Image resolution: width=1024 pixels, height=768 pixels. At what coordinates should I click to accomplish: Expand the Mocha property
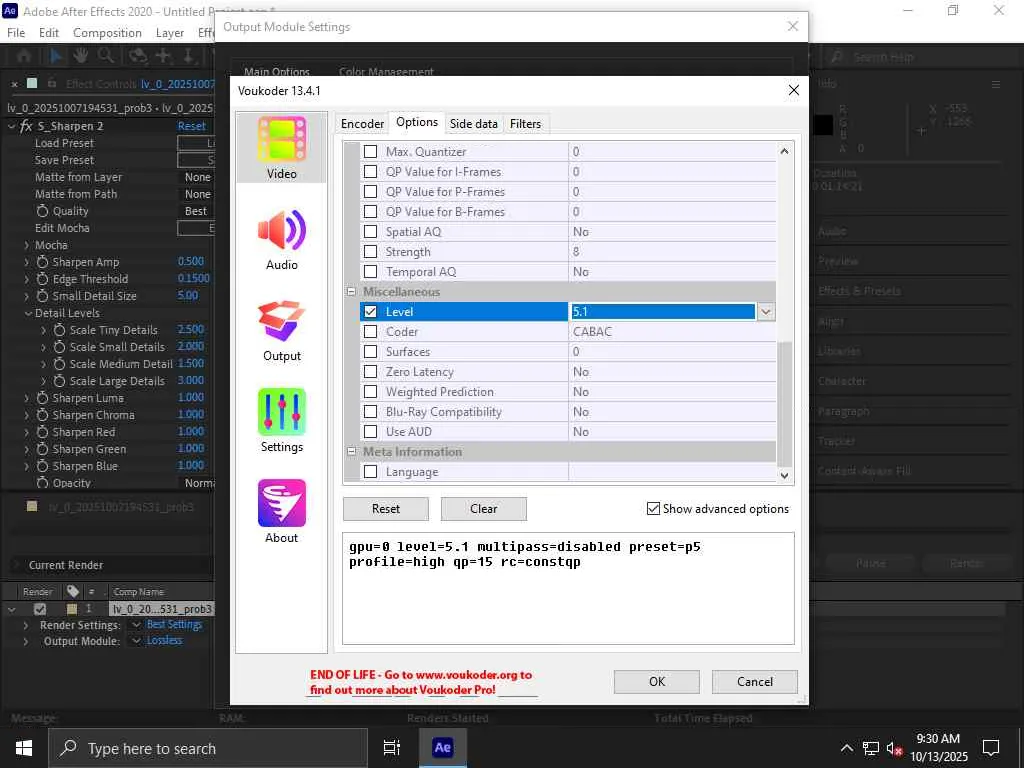point(27,245)
